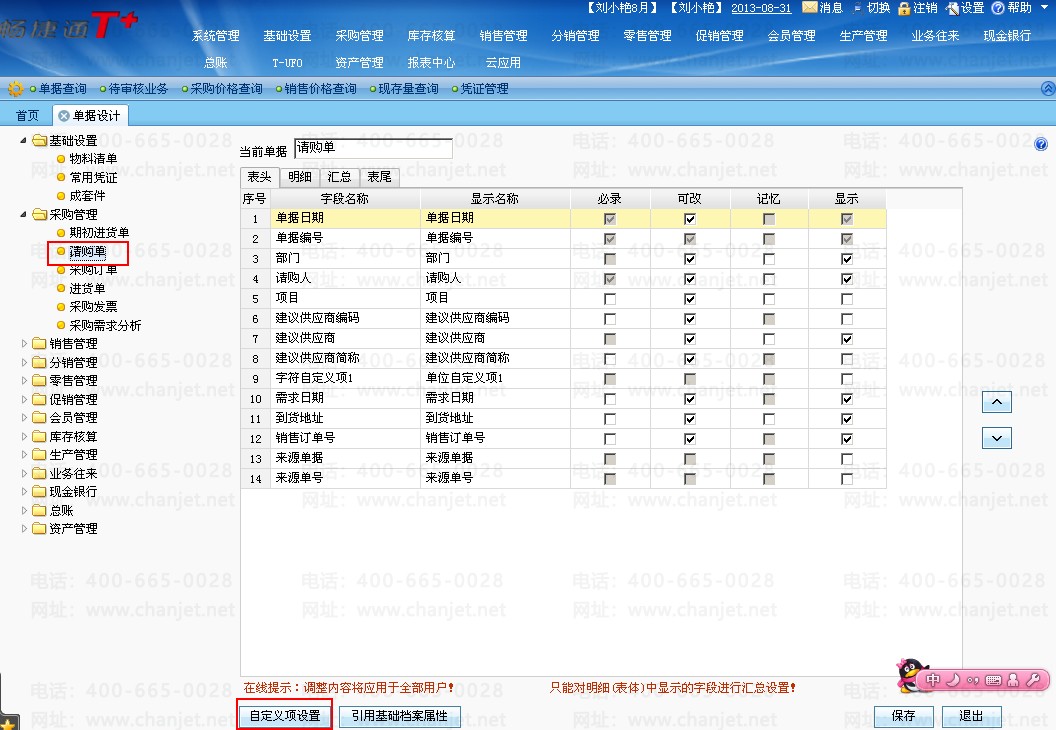Click the message envelope icon

(x=810, y=7)
